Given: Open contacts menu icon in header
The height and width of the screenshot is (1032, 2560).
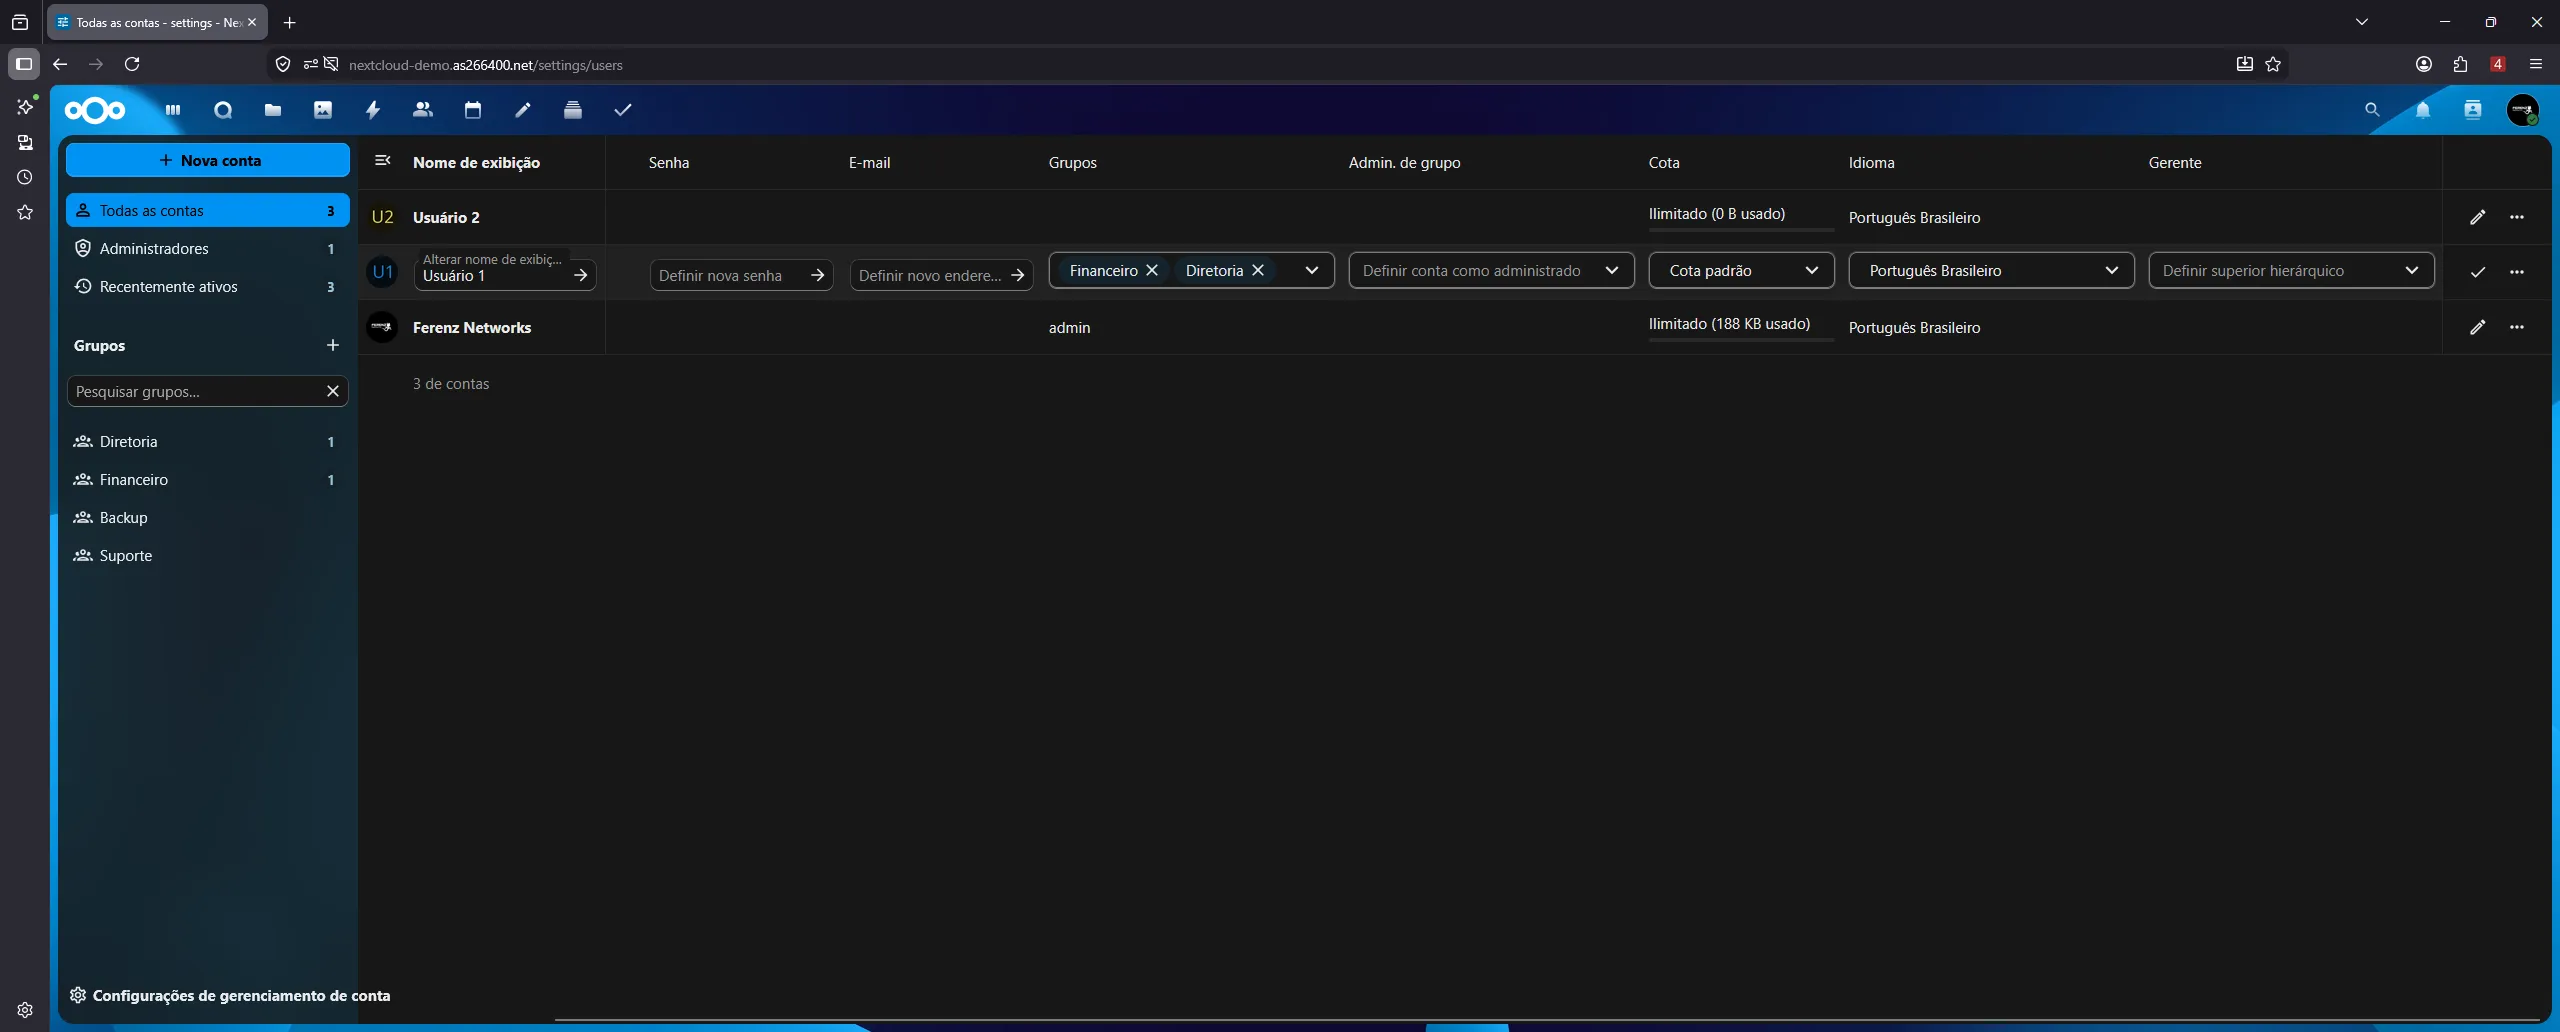Looking at the screenshot, I should (x=2473, y=110).
